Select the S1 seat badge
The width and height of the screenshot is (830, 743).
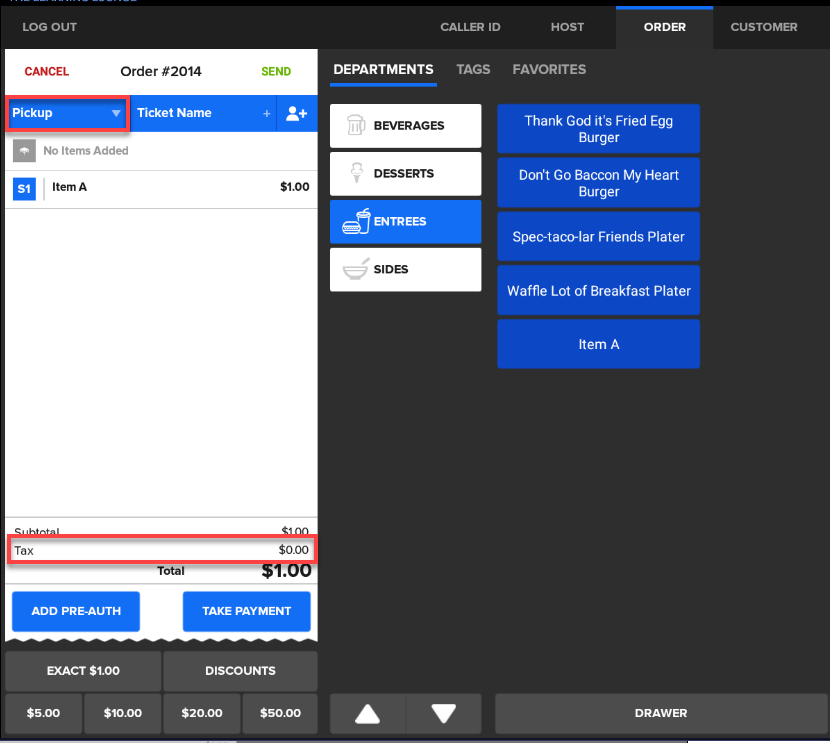pos(24,188)
